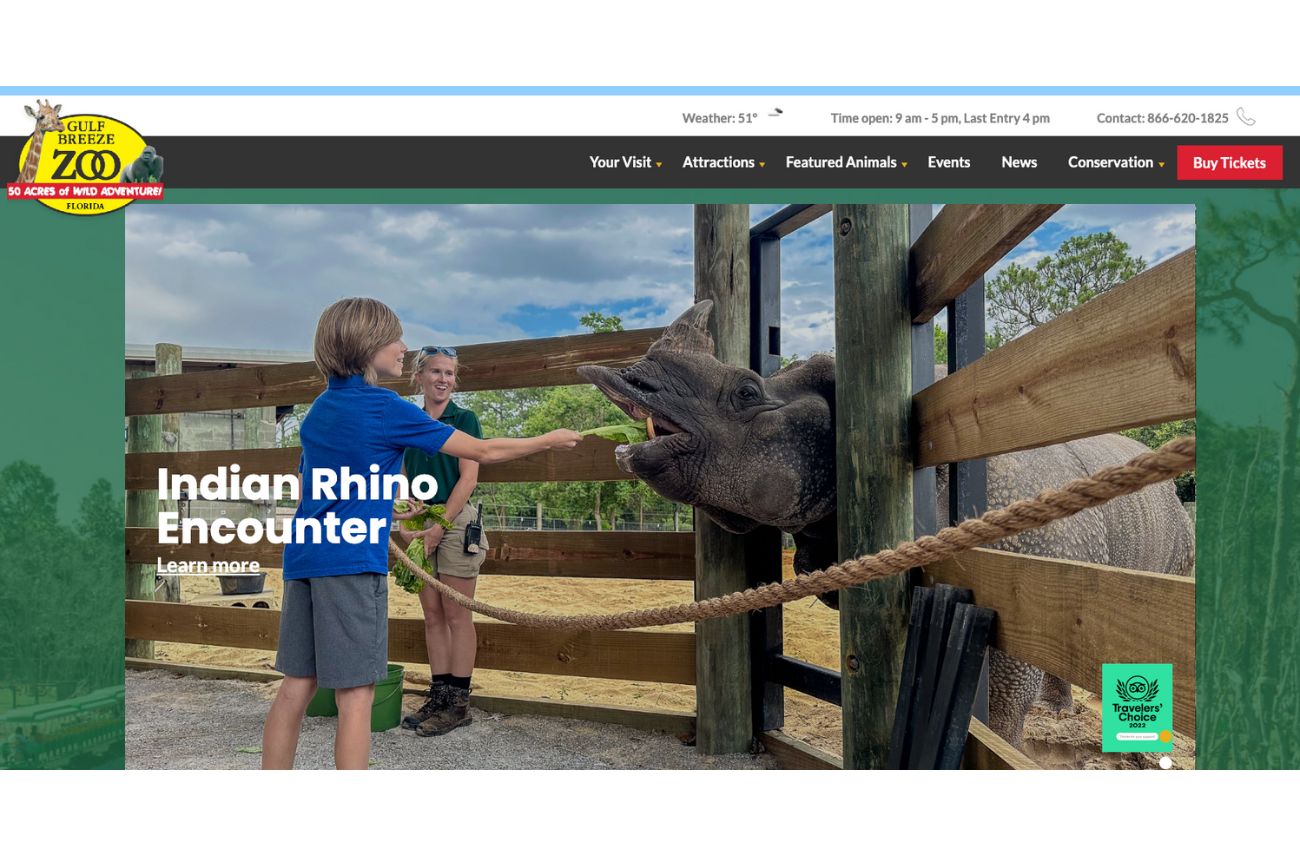The width and height of the screenshot is (1300, 860).
Task: Open the Gulf Breeze Zoo logo homepage
Action: (x=85, y=157)
